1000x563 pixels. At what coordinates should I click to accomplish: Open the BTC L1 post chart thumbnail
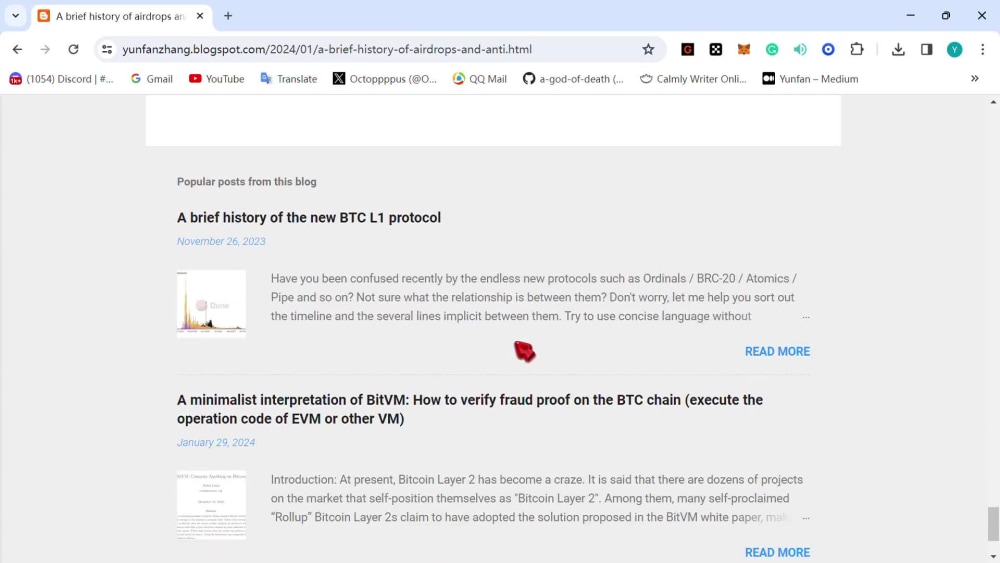pos(211,303)
